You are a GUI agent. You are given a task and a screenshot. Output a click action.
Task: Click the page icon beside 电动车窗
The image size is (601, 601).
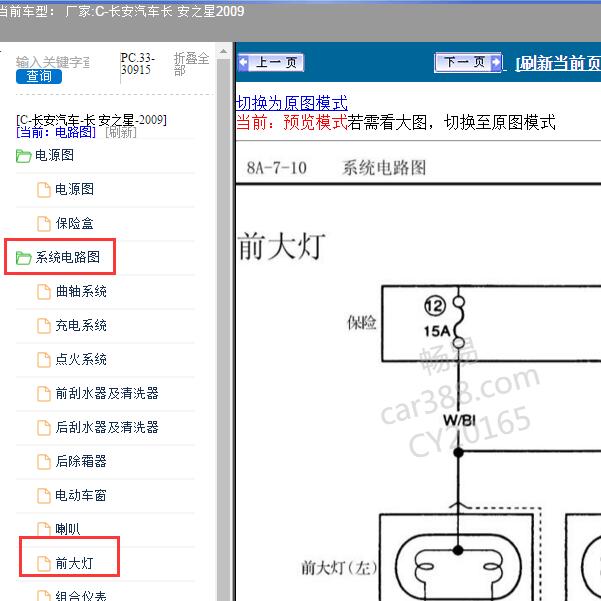point(44,496)
